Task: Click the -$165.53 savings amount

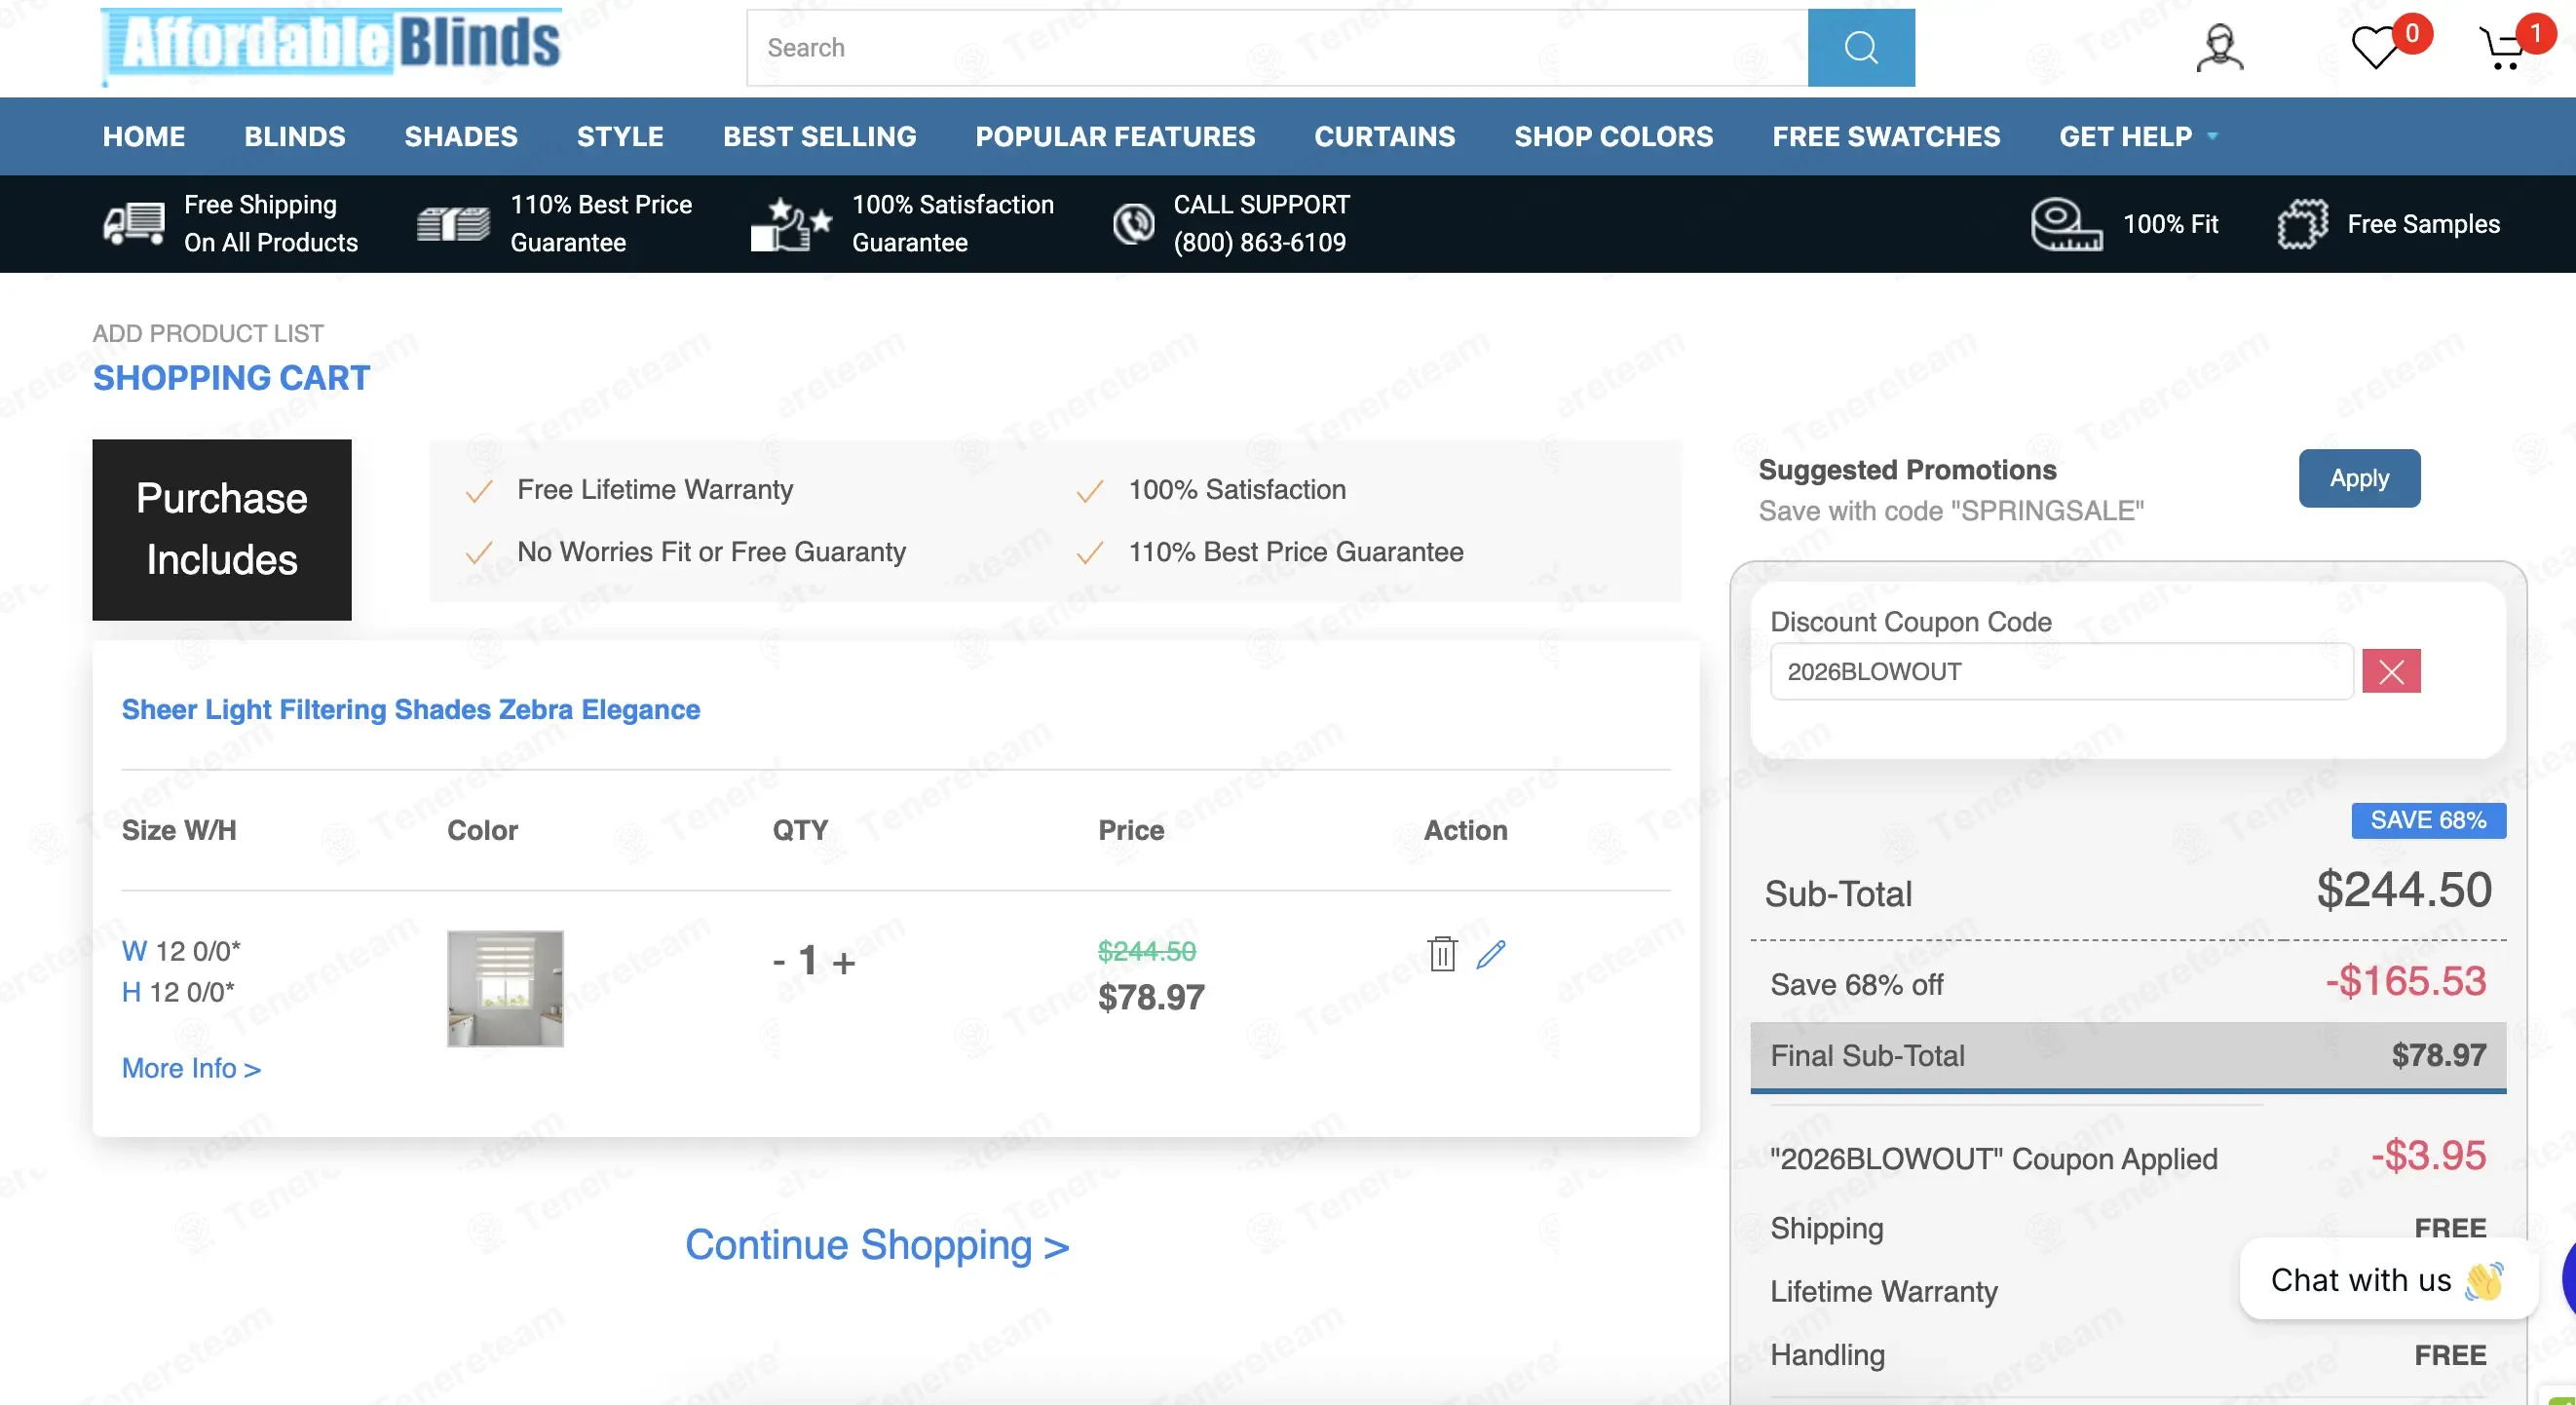Action: 2405,981
